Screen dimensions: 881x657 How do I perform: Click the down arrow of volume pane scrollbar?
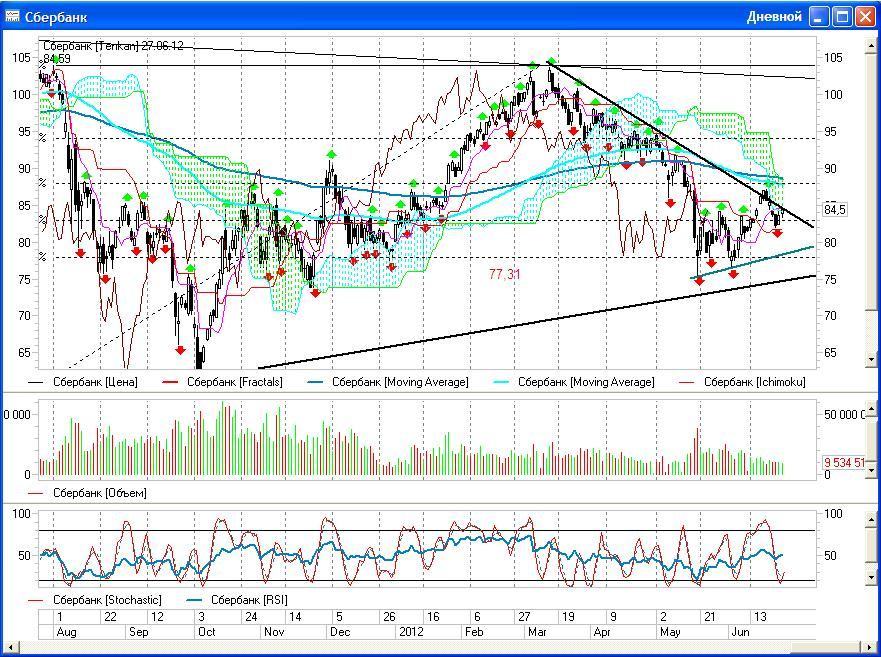871,470
